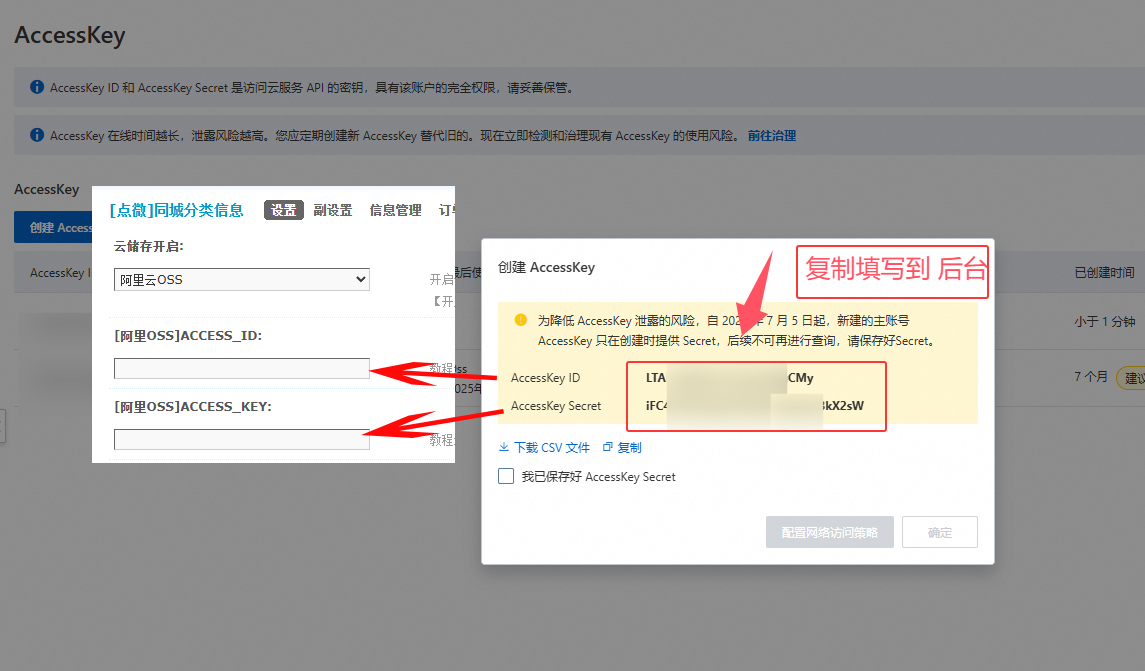The height and width of the screenshot is (671, 1145).
Task: Open the 信息管理 tab
Action: point(395,210)
